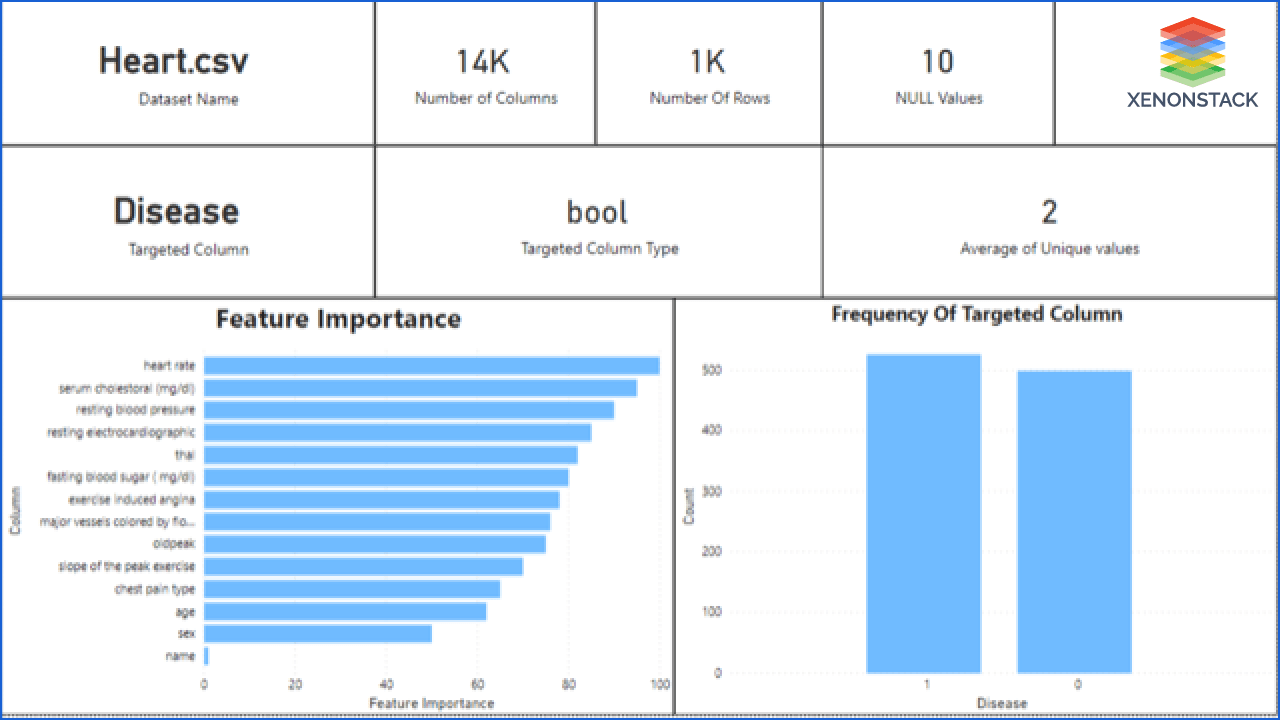Click the 'Count' y-axis title

coord(689,507)
